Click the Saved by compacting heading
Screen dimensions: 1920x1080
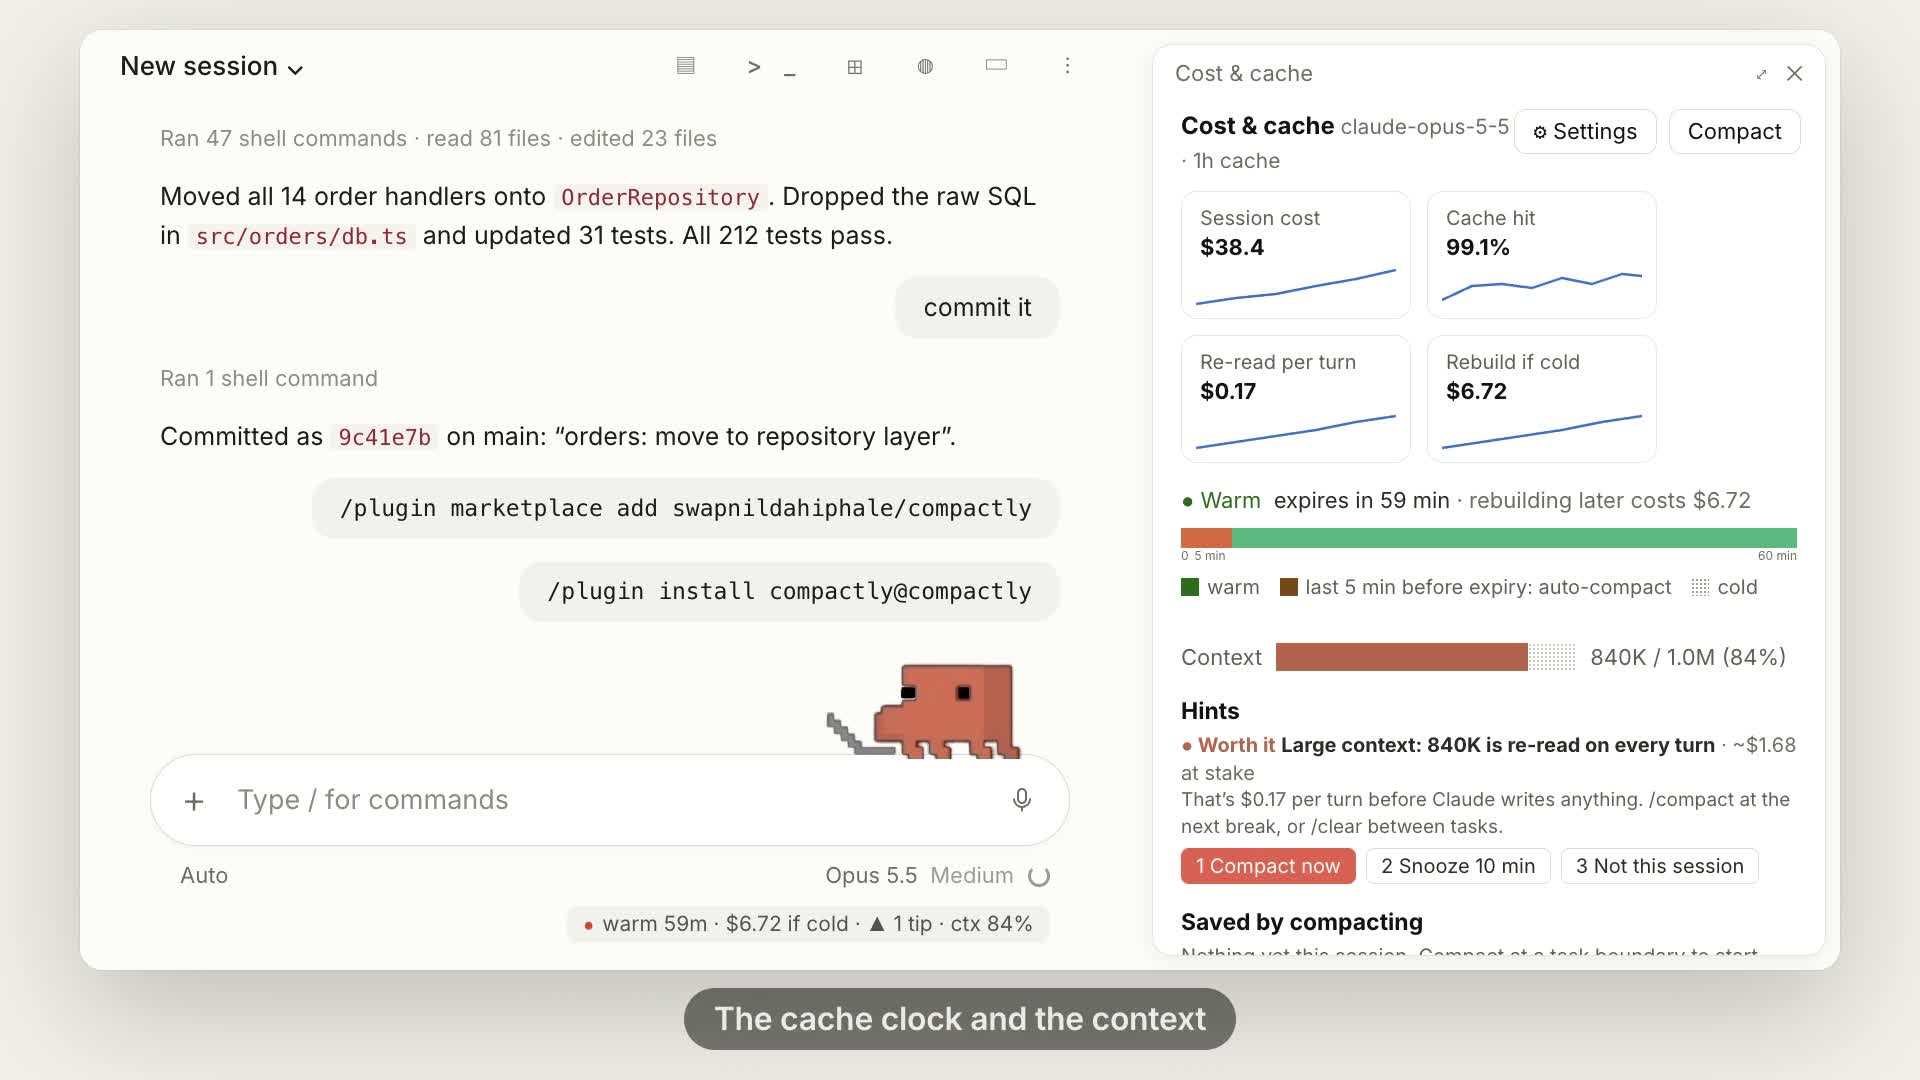(1301, 922)
